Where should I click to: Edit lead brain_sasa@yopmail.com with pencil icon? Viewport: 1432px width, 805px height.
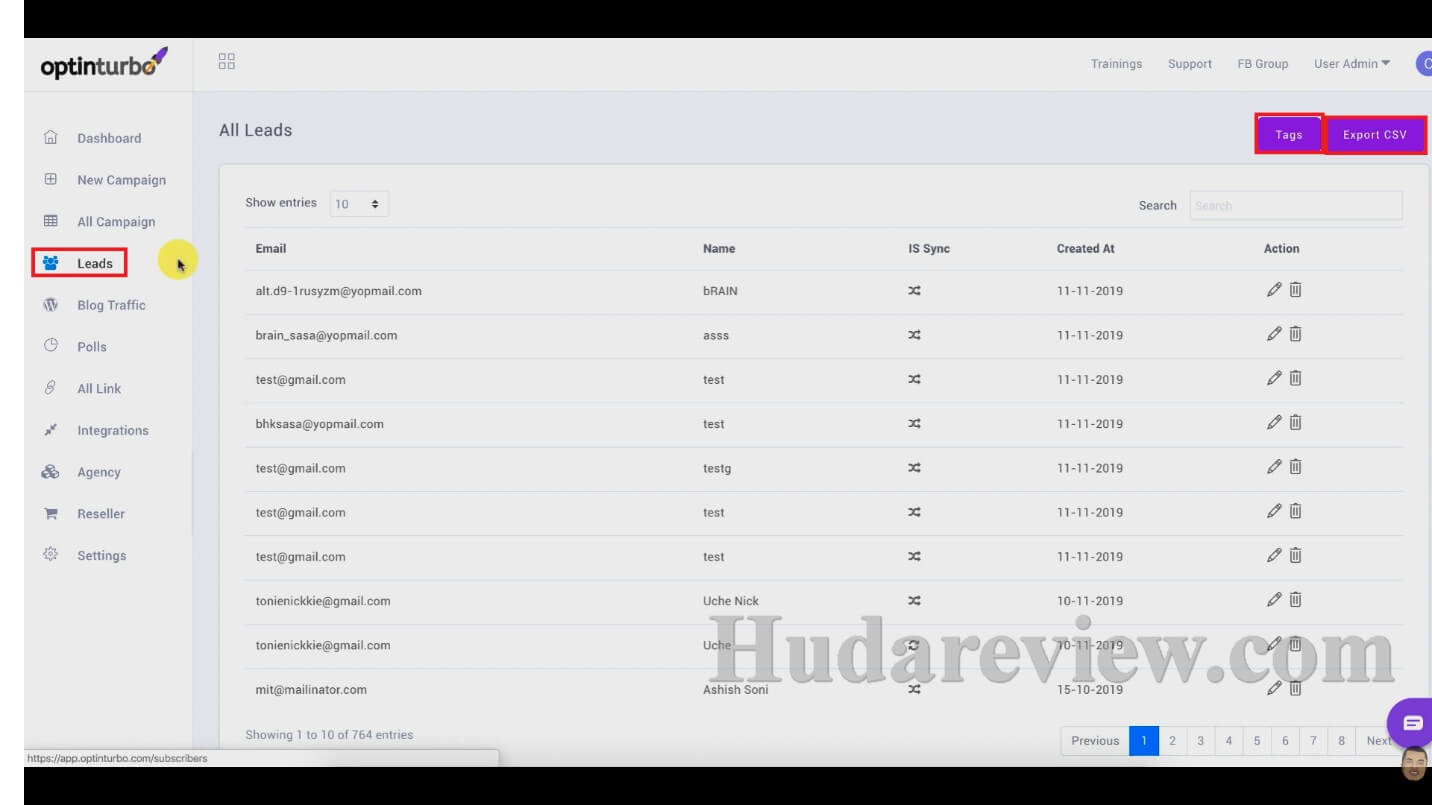click(1274, 334)
